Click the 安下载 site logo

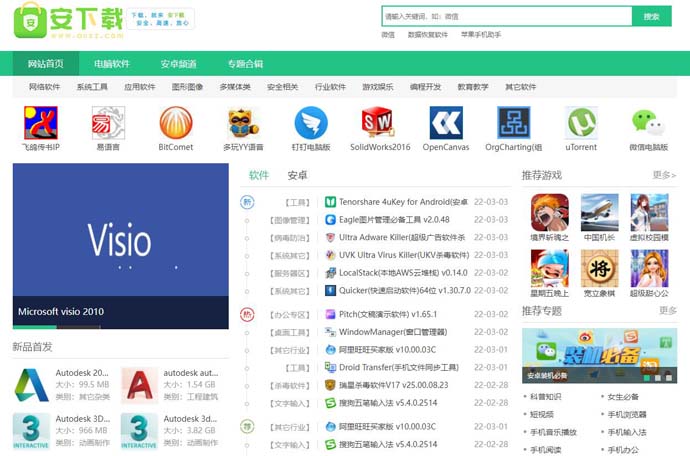pos(68,21)
